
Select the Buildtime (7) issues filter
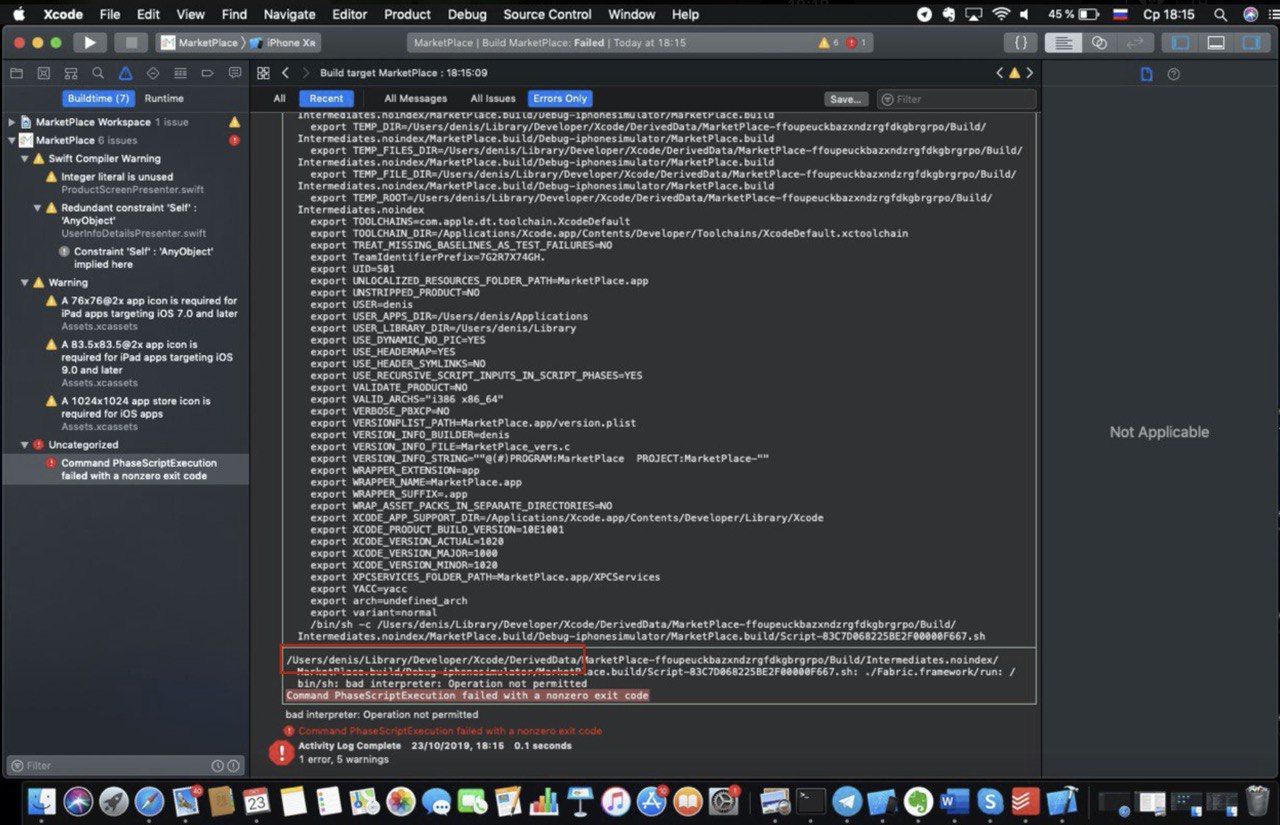tap(98, 98)
